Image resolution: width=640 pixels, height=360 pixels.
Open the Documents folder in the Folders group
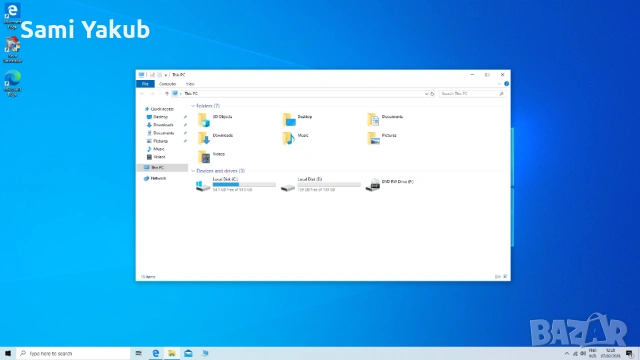(385, 120)
